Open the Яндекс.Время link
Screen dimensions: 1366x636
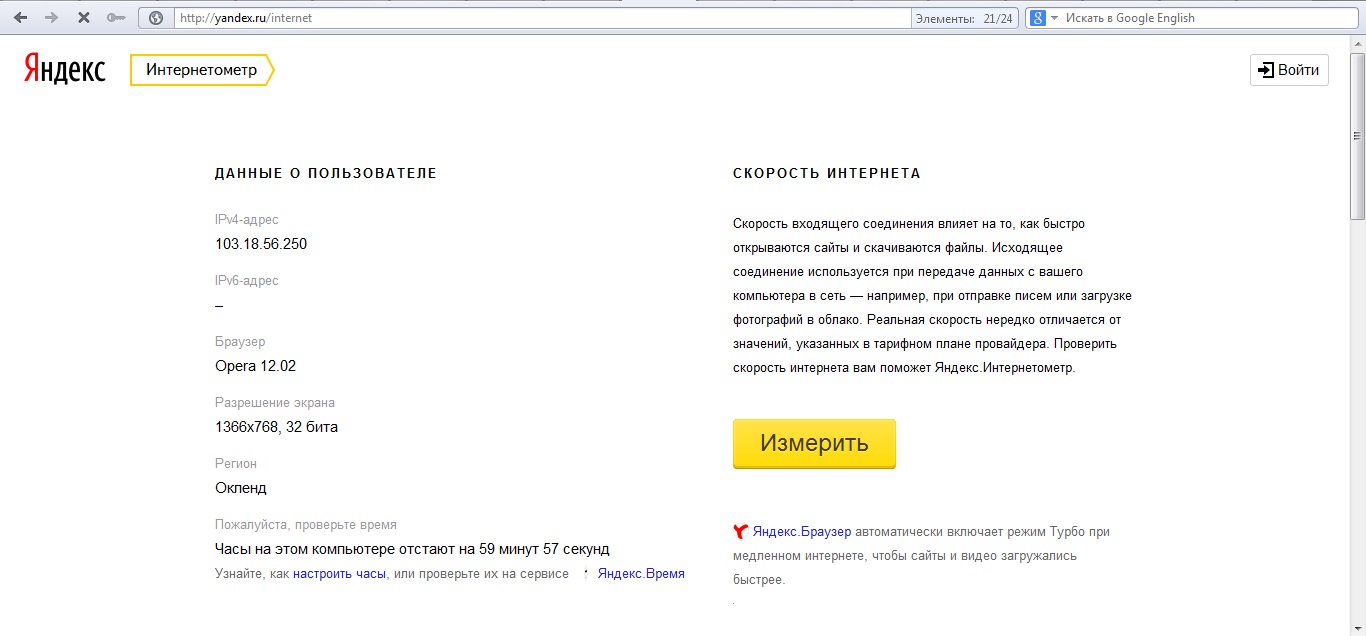coord(641,574)
